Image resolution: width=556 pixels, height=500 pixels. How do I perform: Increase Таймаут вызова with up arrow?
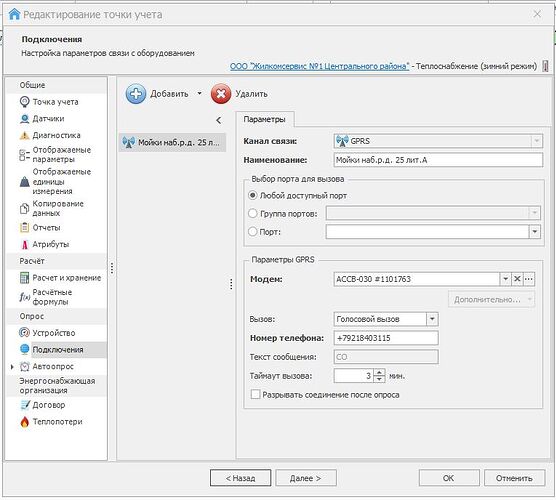point(379,372)
